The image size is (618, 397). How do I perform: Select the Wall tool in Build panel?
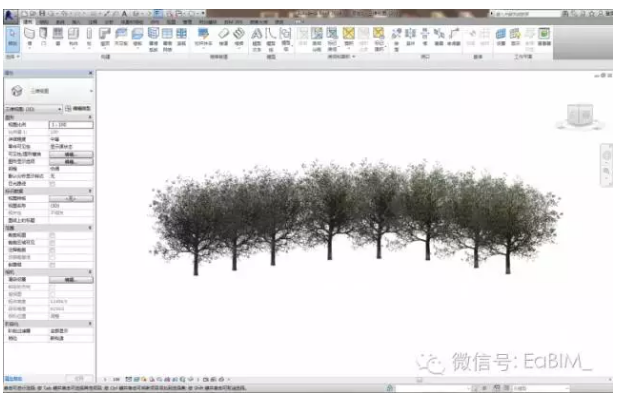[x=30, y=38]
